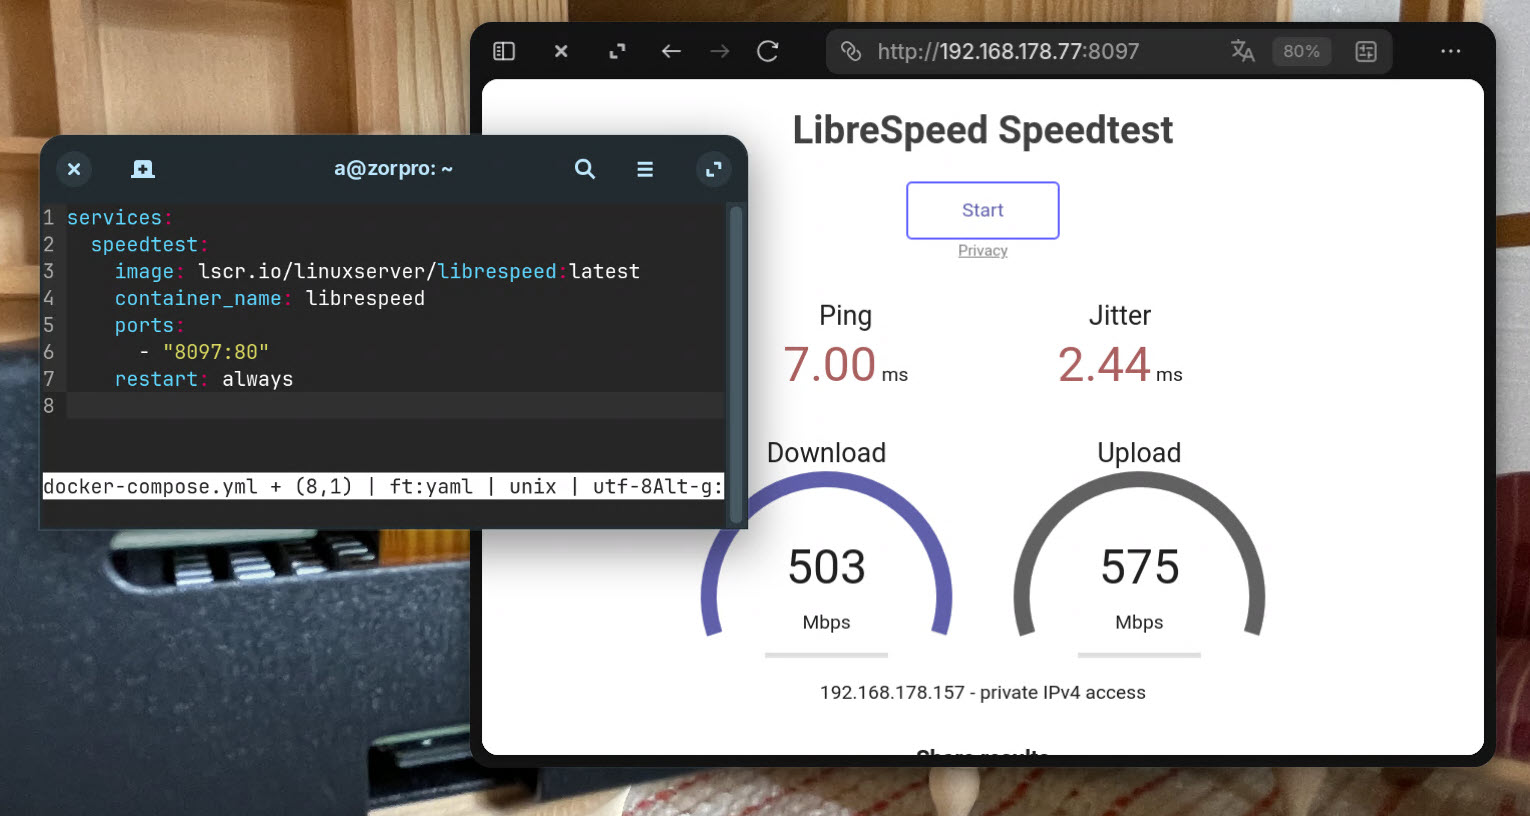
Task: Reload the LibreSpeed page
Action: [x=768, y=51]
